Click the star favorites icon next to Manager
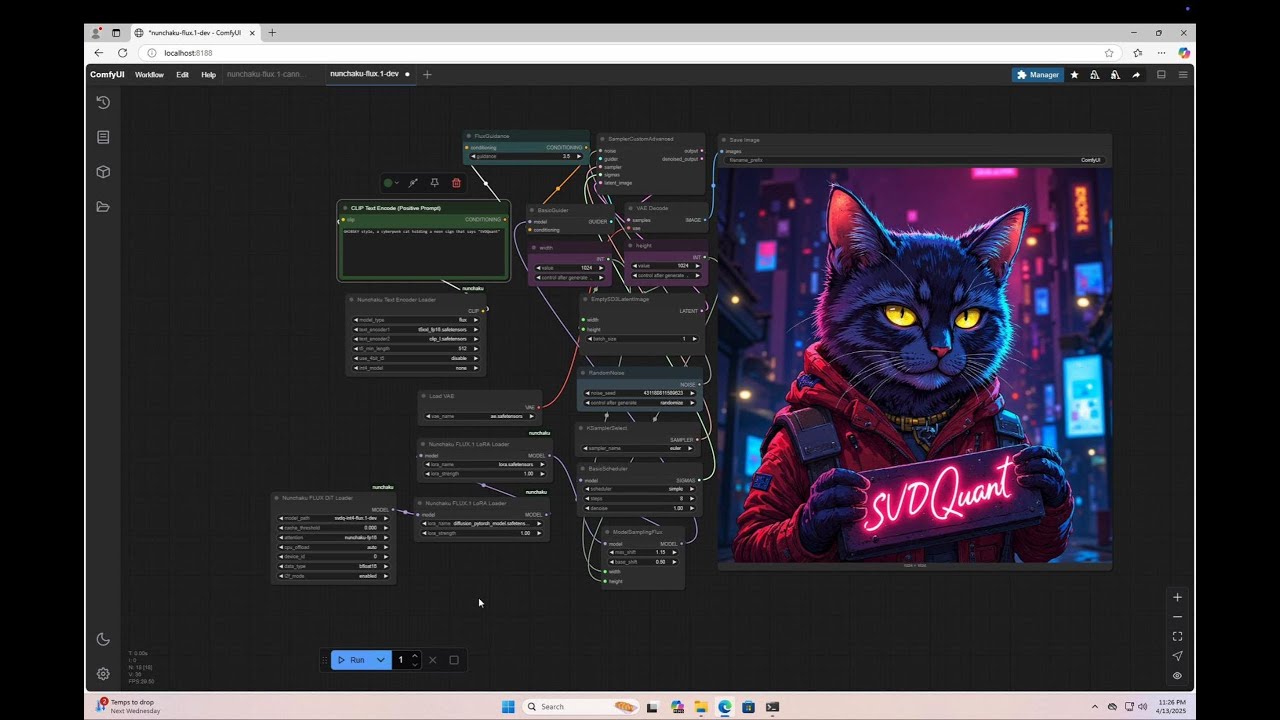 (1074, 74)
